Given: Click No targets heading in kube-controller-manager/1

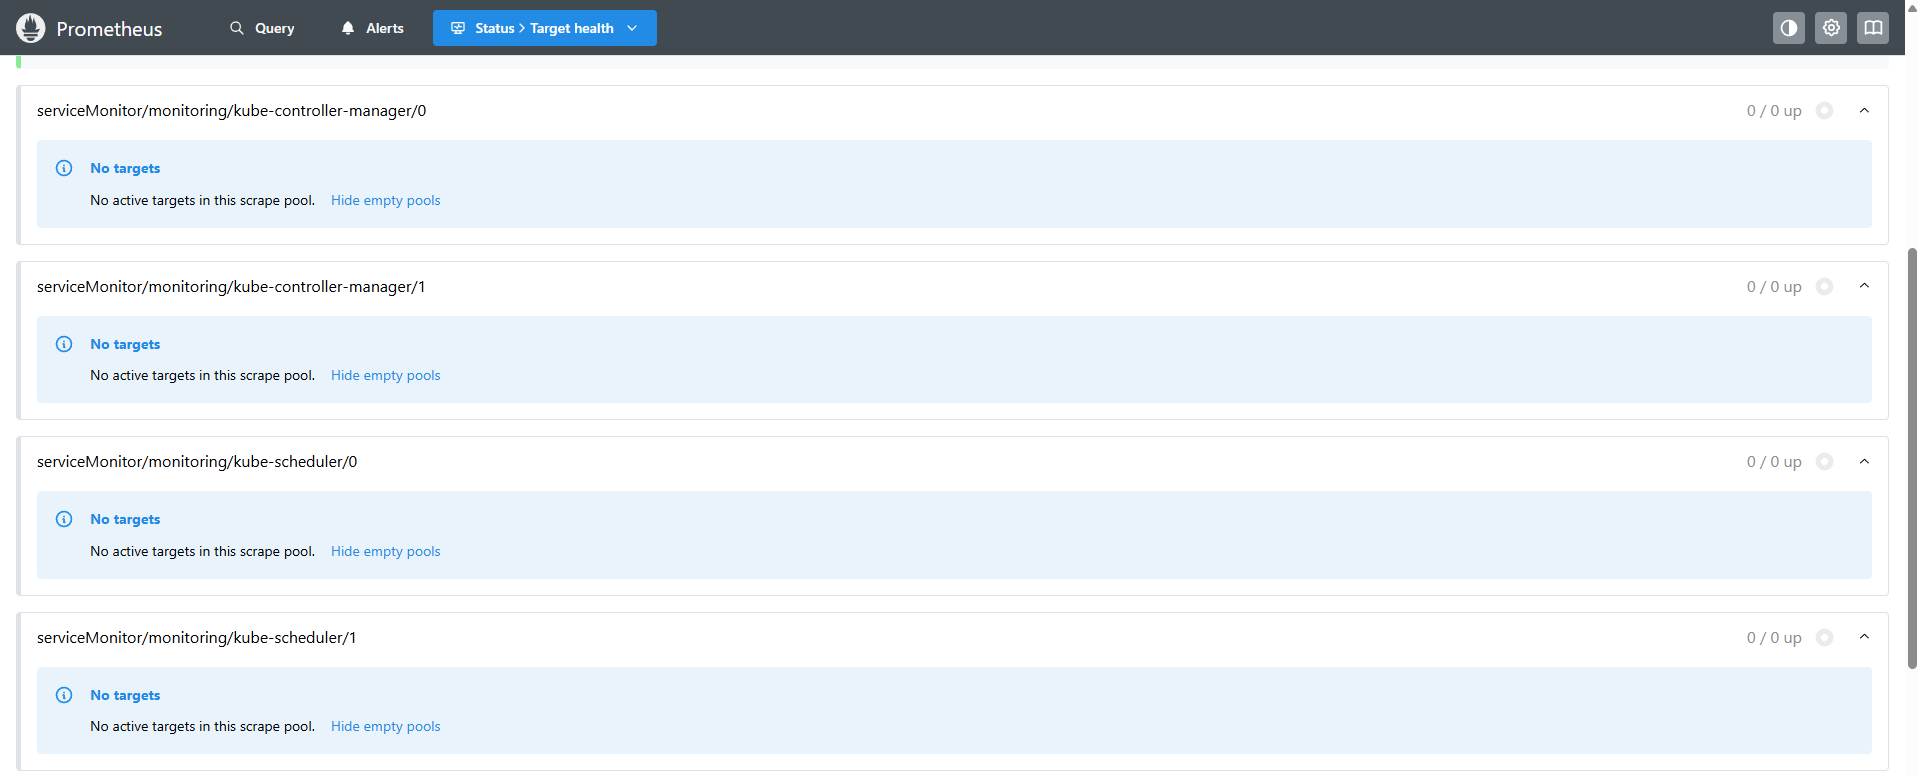Looking at the screenshot, I should (125, 344).
